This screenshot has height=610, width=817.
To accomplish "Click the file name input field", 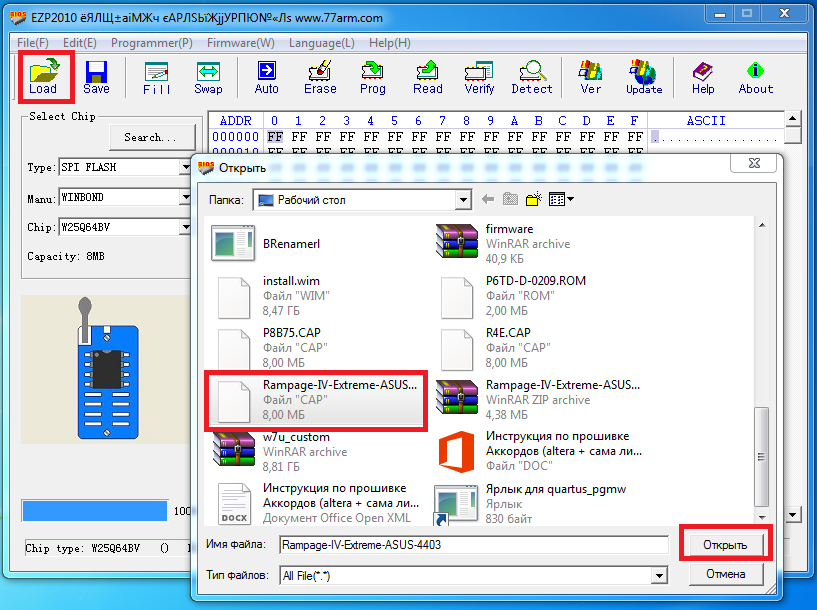I will pyautogui.click(x=474, y=545).
